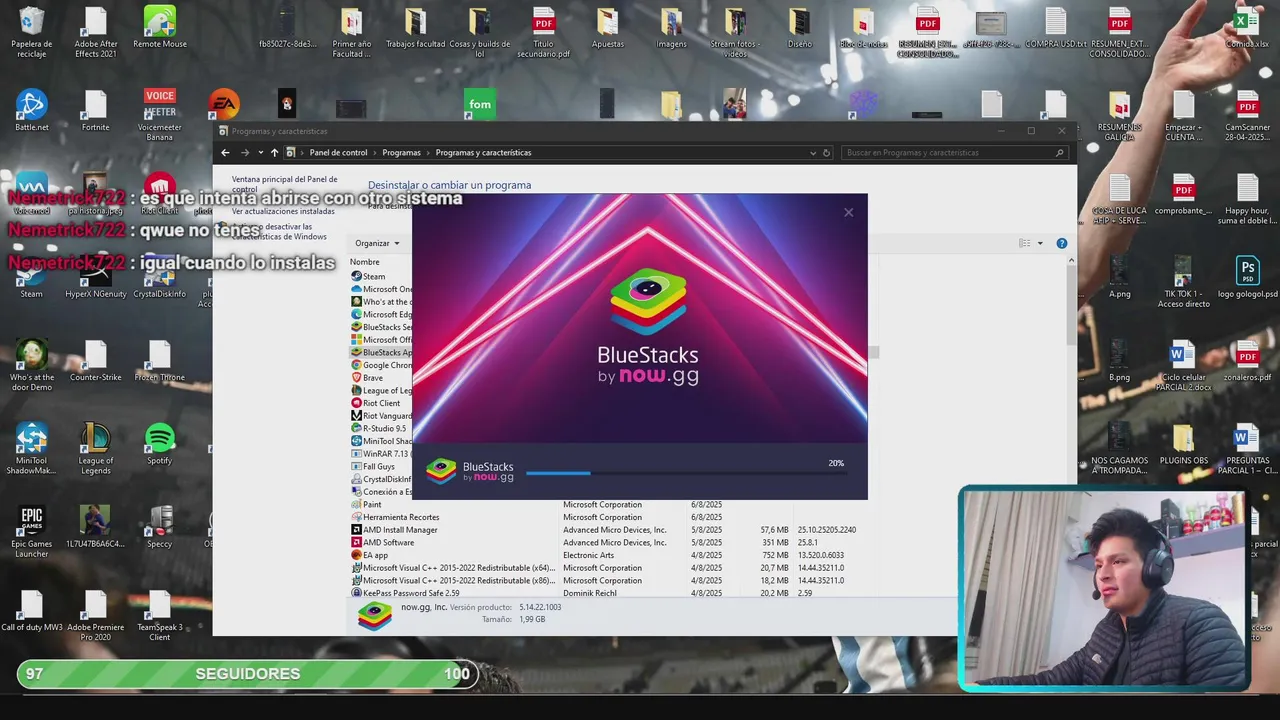The width and height of the screenshot is (1280, 720).
Task: Select Programas y características breadcrumb
Action: click(x=483, y=153)
